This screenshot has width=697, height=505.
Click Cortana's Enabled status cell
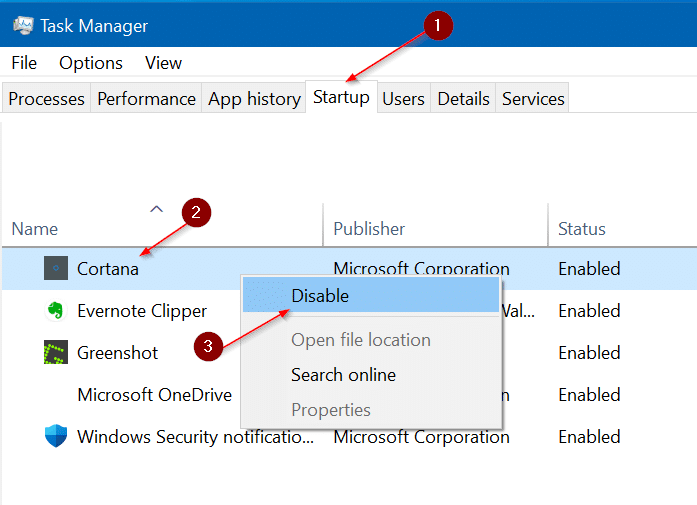tap(589, 269)
